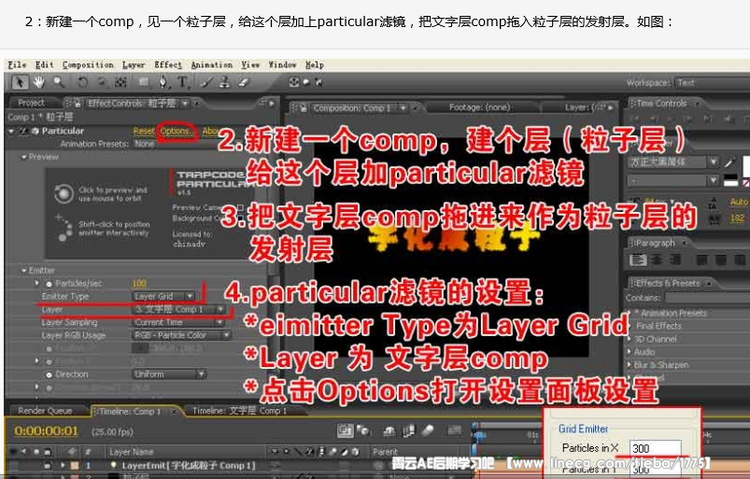
Task: Click the Options link for Particular
Action: 176,131
